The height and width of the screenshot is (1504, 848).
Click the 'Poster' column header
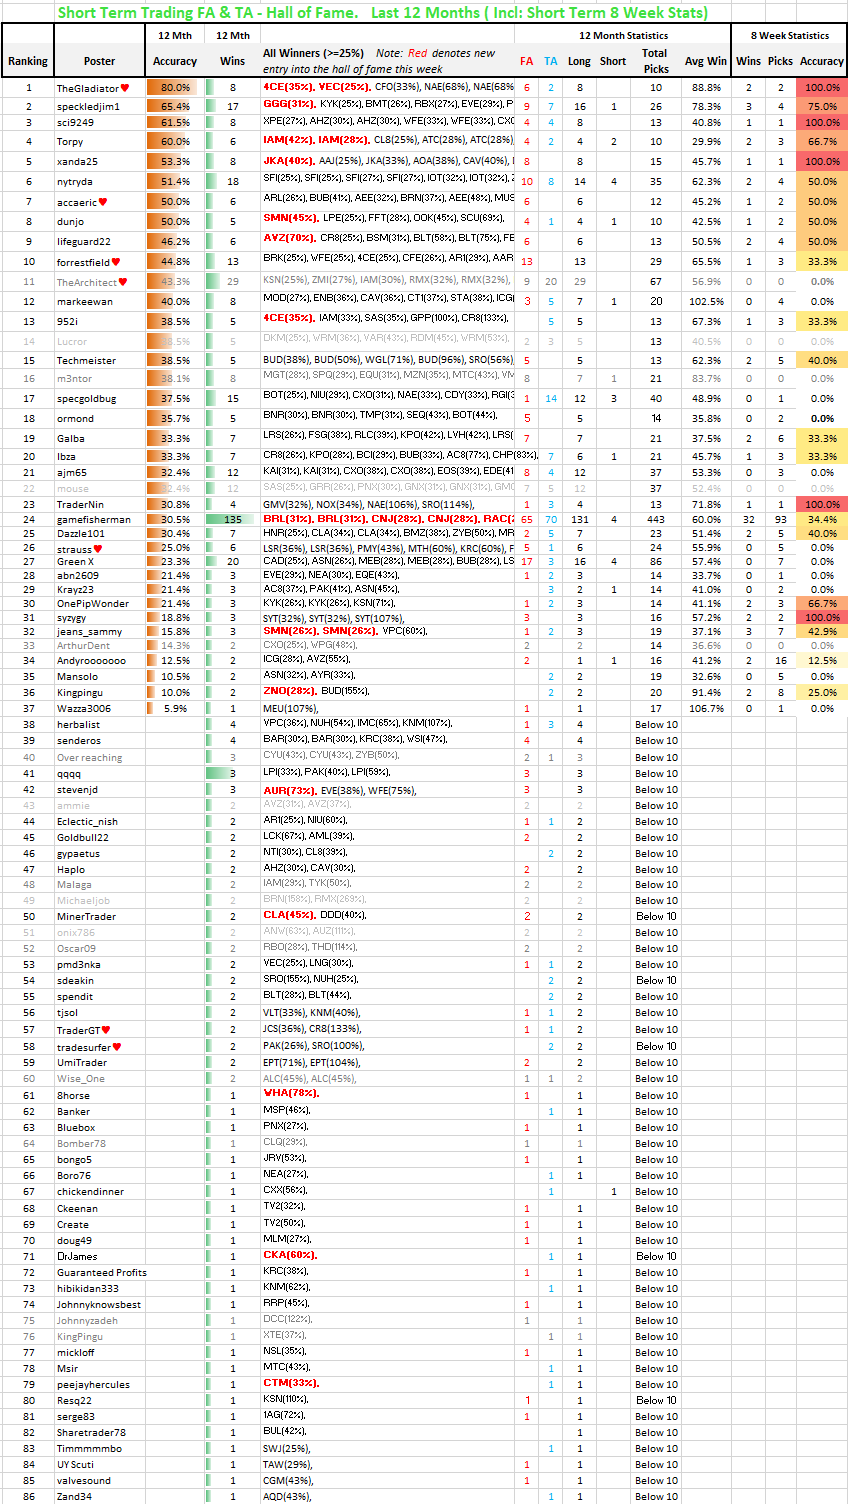pyautogui.click(x=99, y=61)
